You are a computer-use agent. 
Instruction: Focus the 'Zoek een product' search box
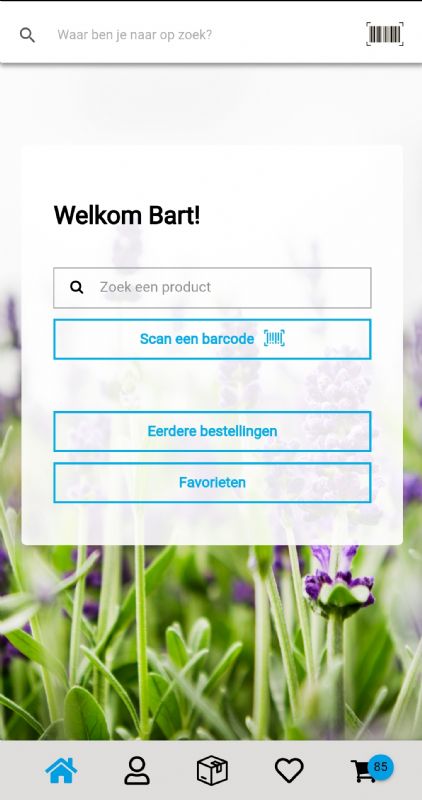click(212, 288)
